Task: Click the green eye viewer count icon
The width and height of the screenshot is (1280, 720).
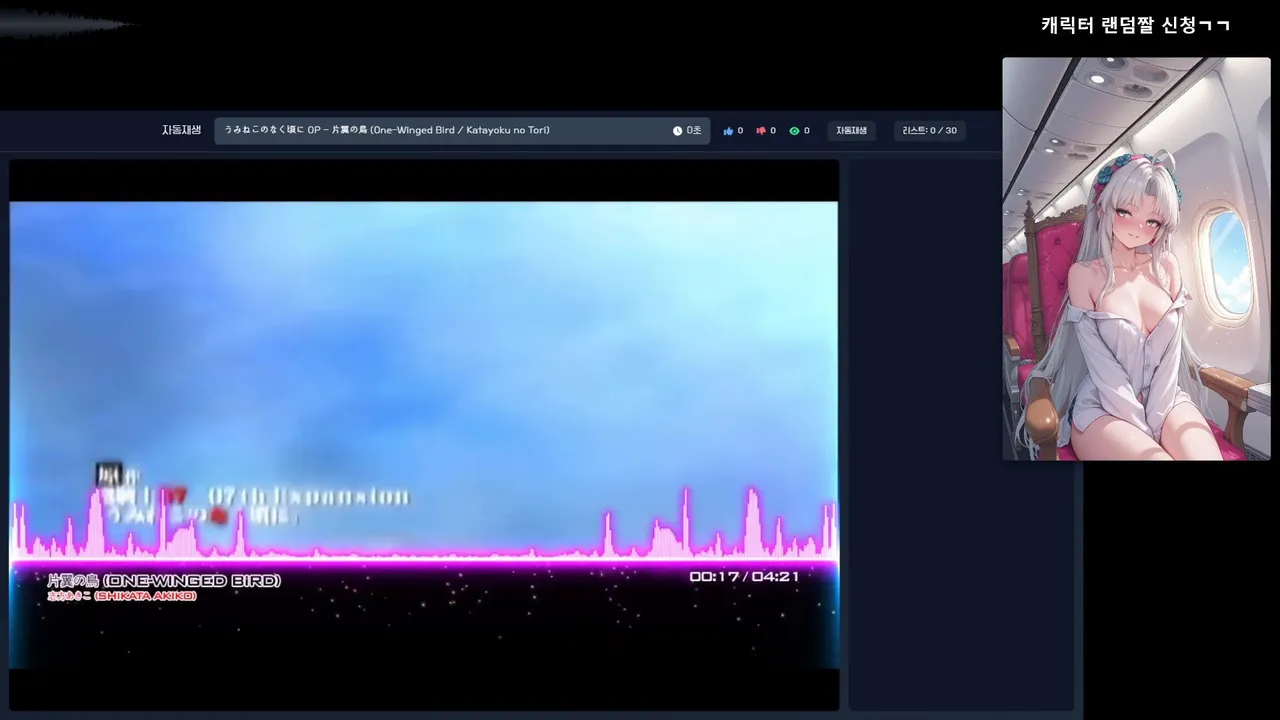Action: point(794,131)
